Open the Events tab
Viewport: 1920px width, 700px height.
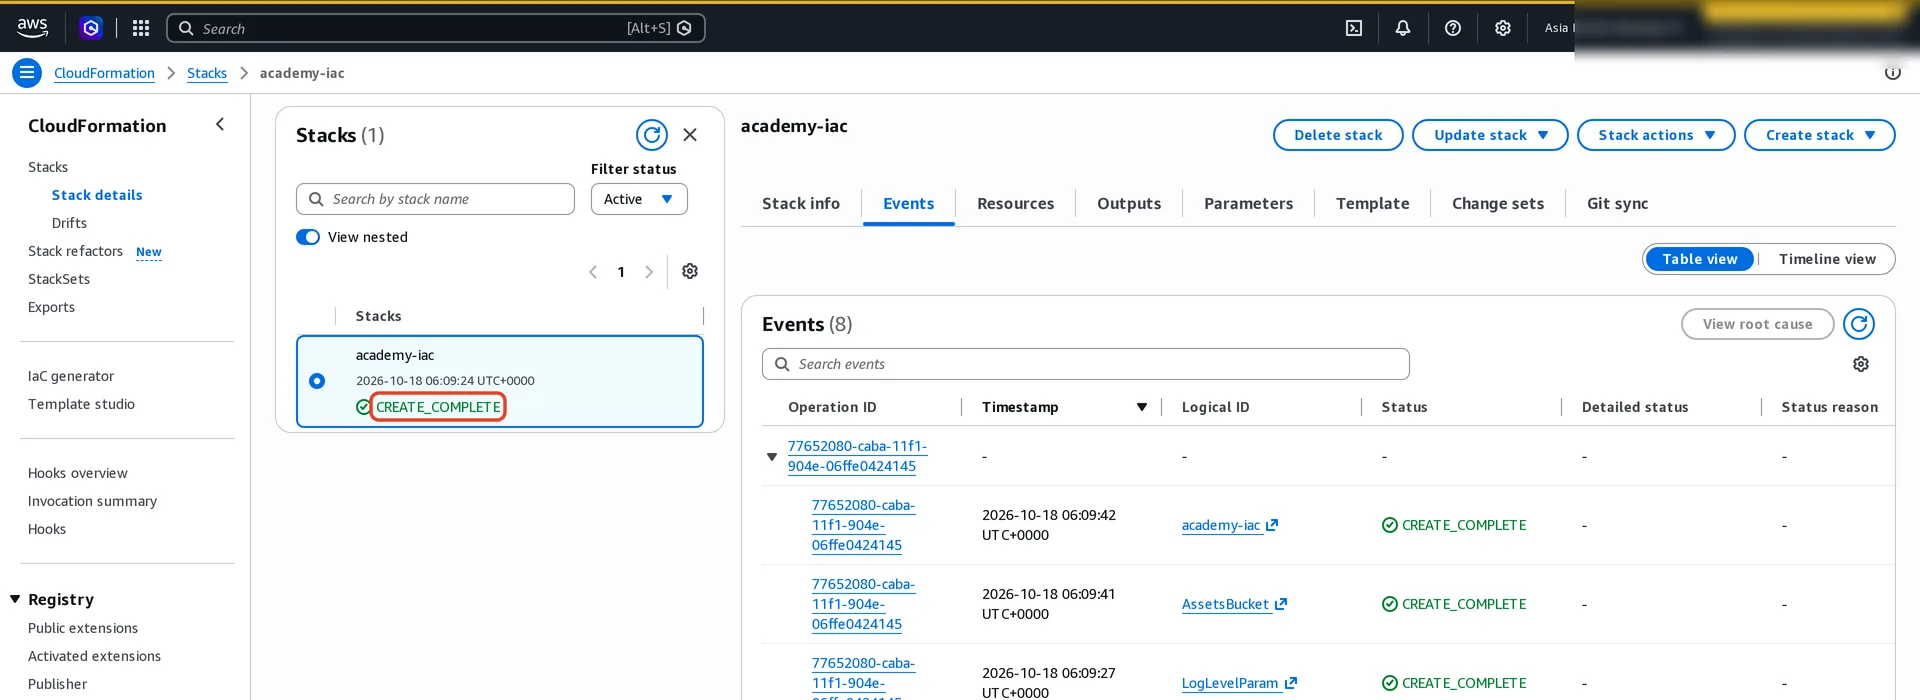point(909,203)
